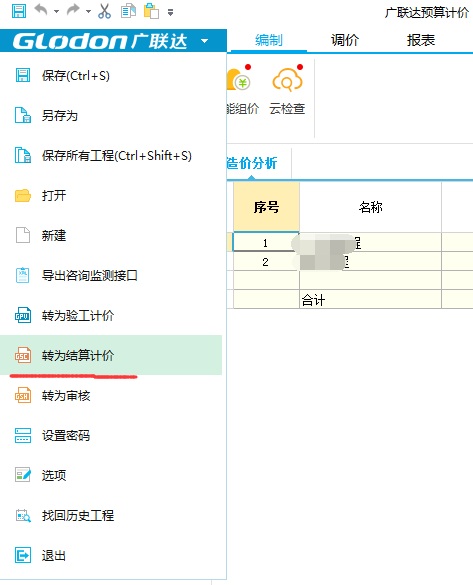473x585 pixels.
Task: Click the 名称 column header
Action: [370, 207]
